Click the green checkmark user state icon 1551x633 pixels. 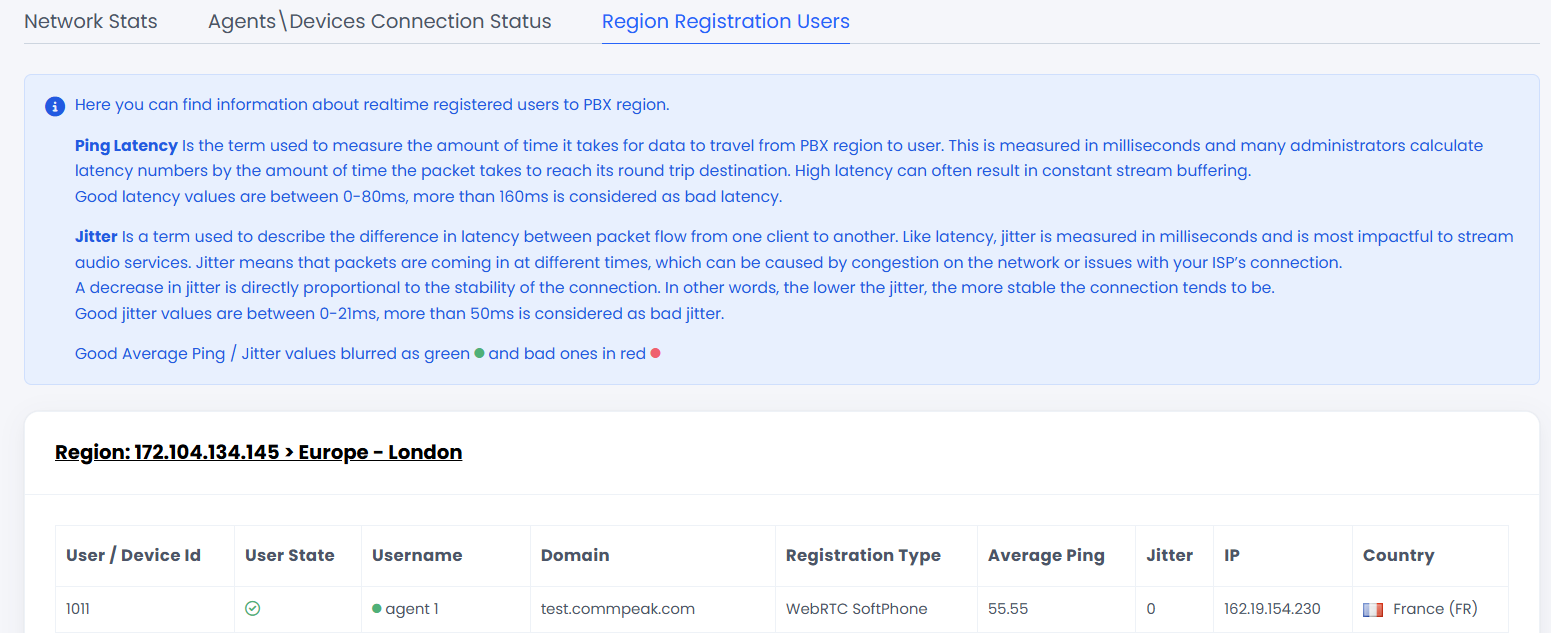coord(253,608)
